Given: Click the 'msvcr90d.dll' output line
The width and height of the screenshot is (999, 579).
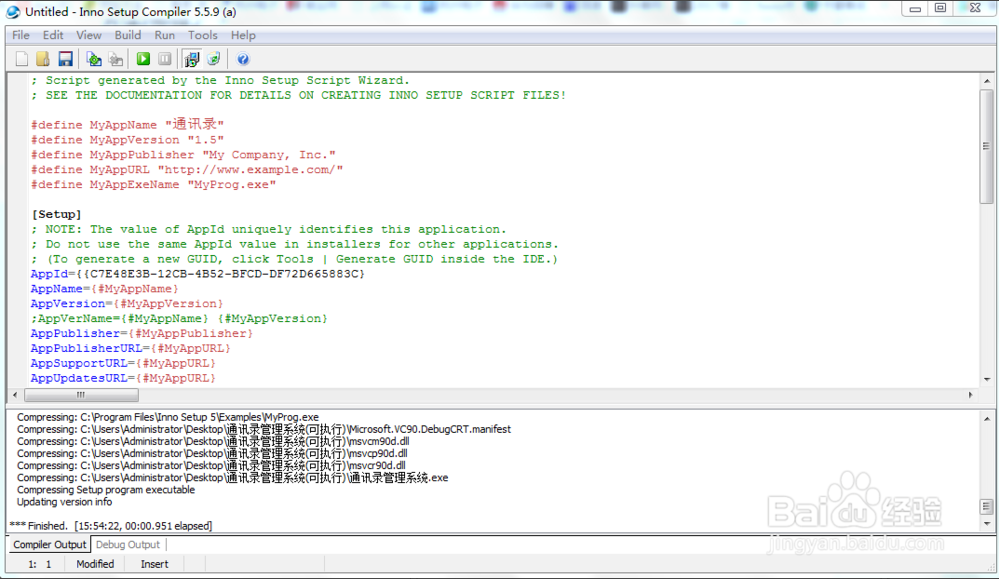Looking at the screenshot, I should [212, 466].
